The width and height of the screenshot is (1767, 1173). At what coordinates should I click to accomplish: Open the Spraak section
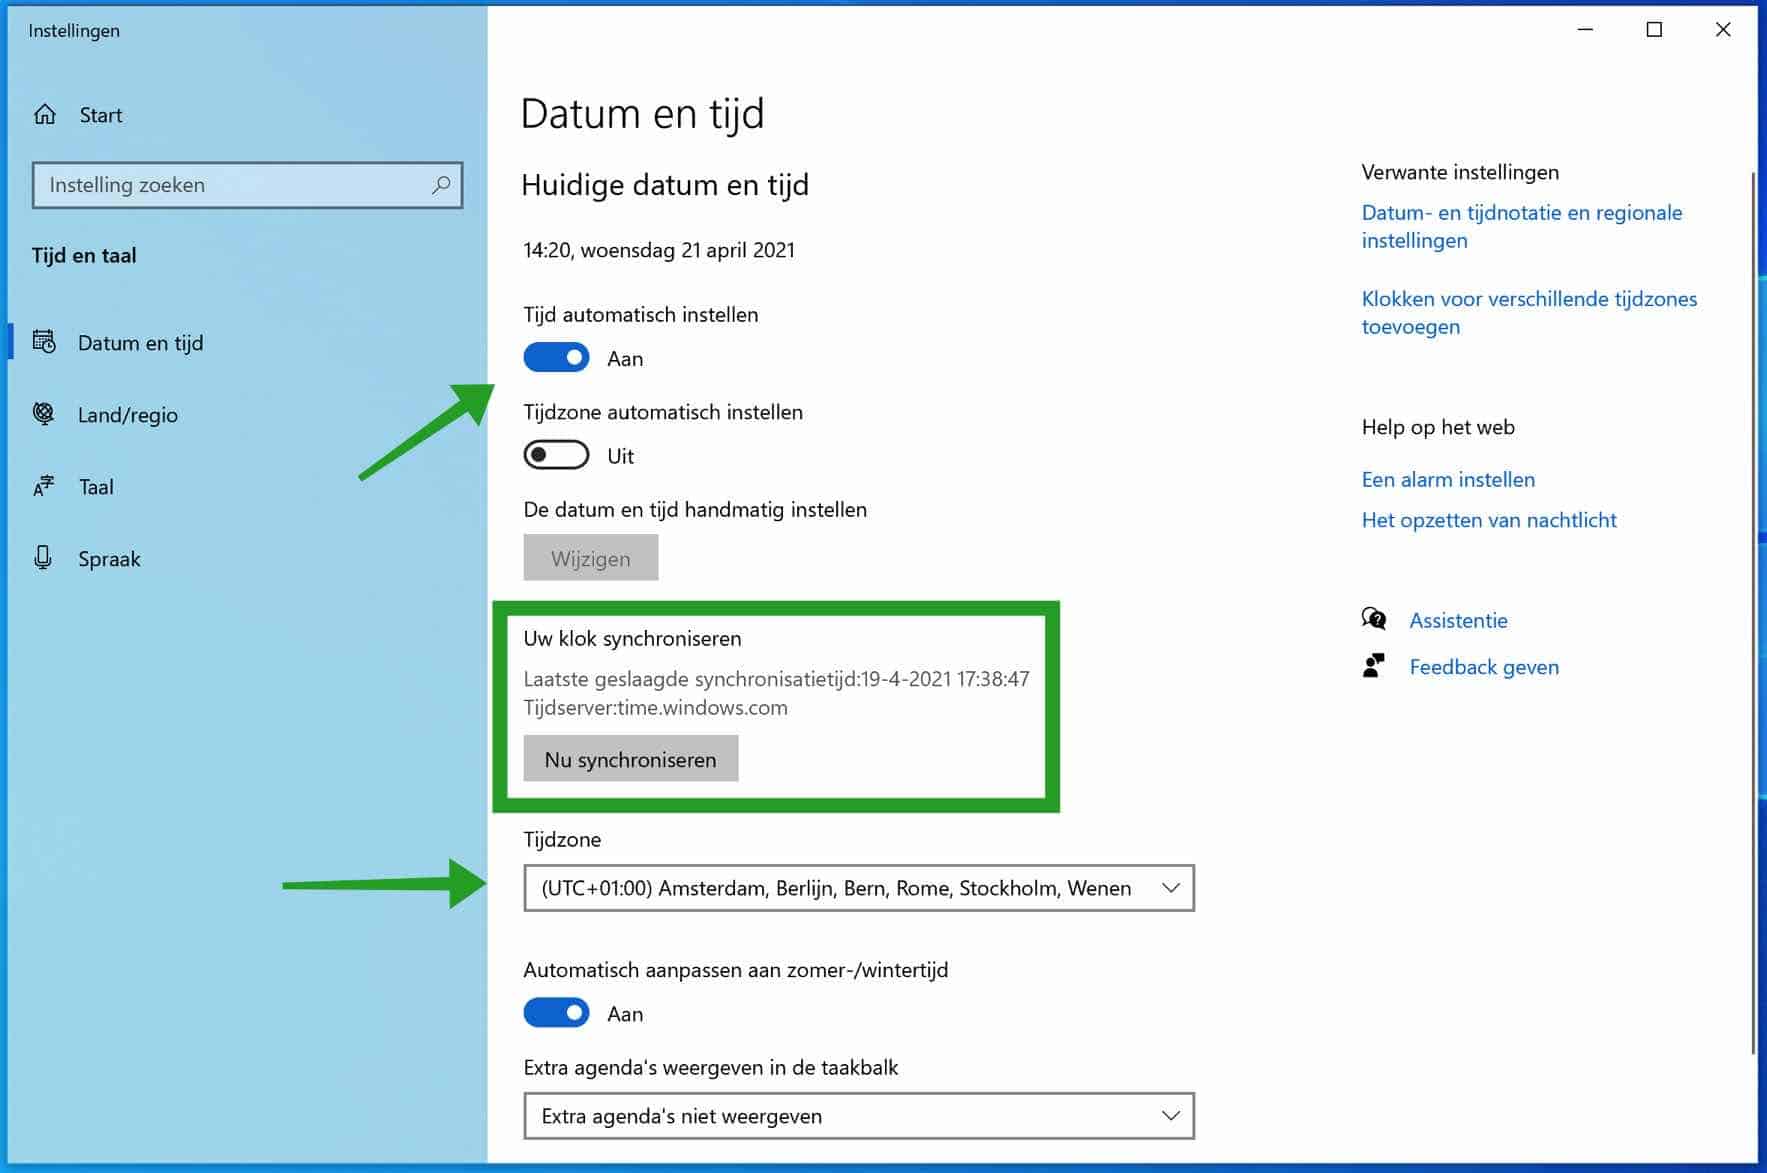point(247,558)
